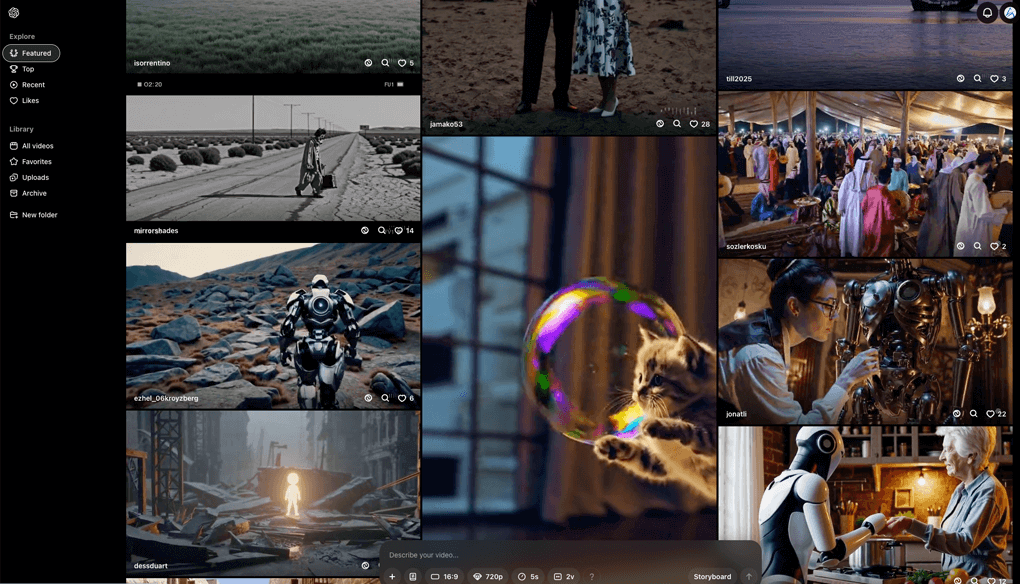Open the 720p resolution dropdown
Image resolution: width=1020 pixels, height=584 pixels.
click(x=488, y=577)
